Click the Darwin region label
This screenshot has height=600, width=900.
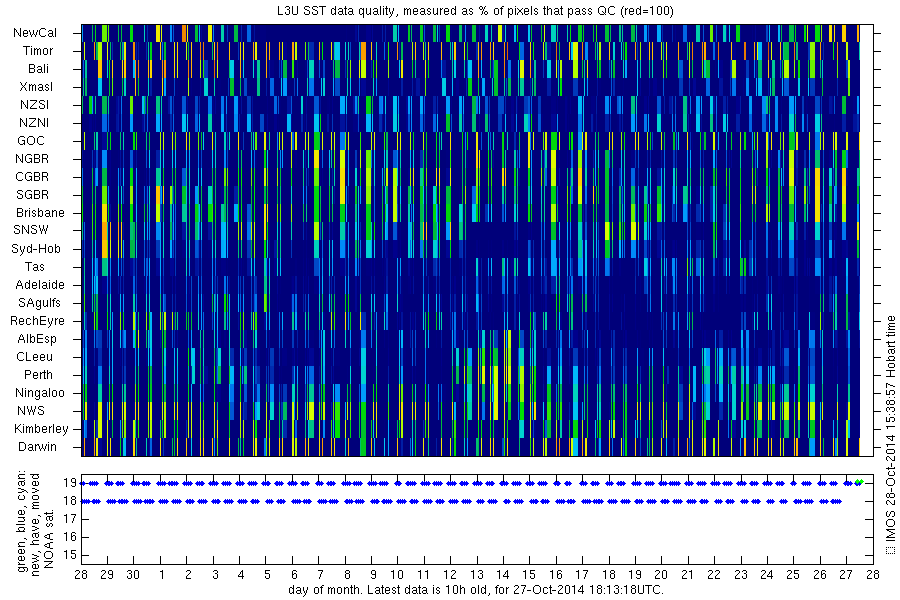click(x=37, y=447)
